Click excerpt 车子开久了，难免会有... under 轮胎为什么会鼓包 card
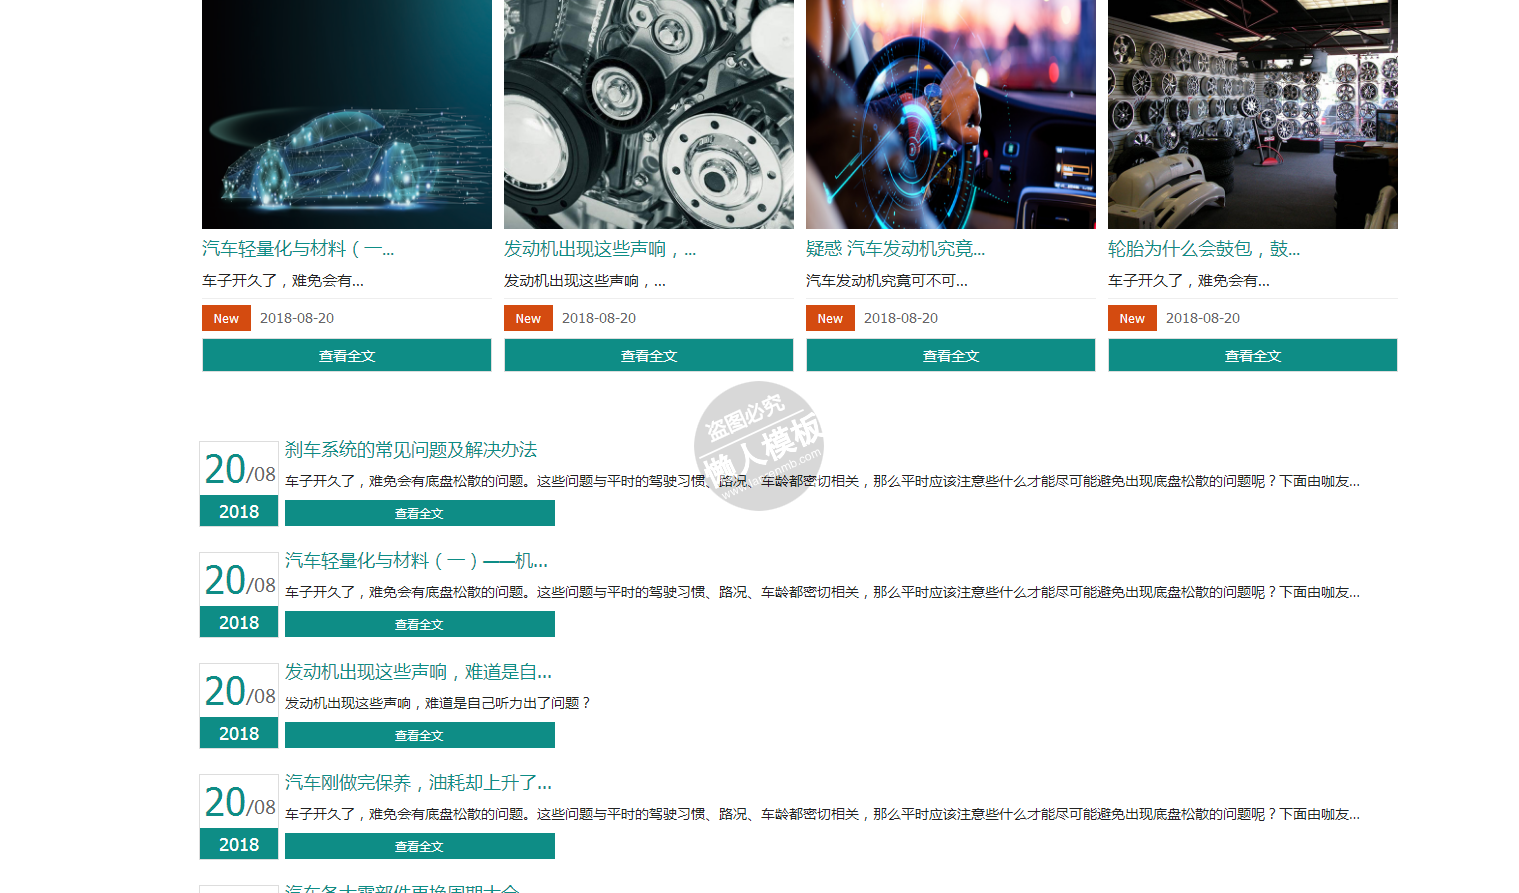Screen dimensions: 1519x893 pos(1189,281)
